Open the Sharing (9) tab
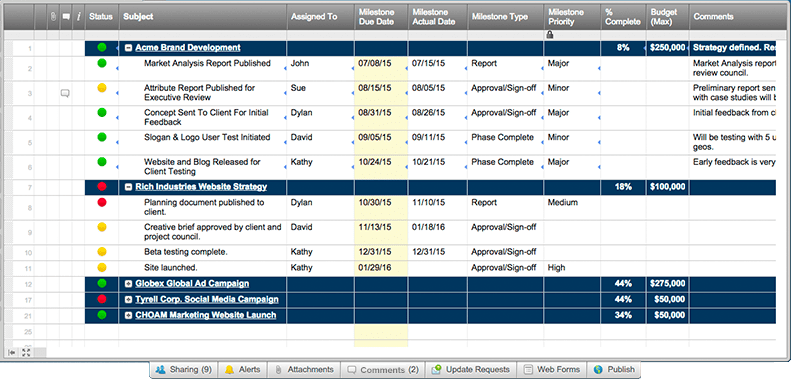The image size is (791, 379). (184, 369)
